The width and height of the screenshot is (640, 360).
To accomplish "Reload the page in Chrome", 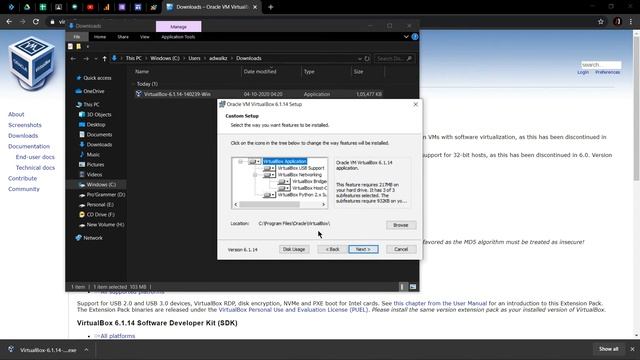I will (x=36, y=22).
